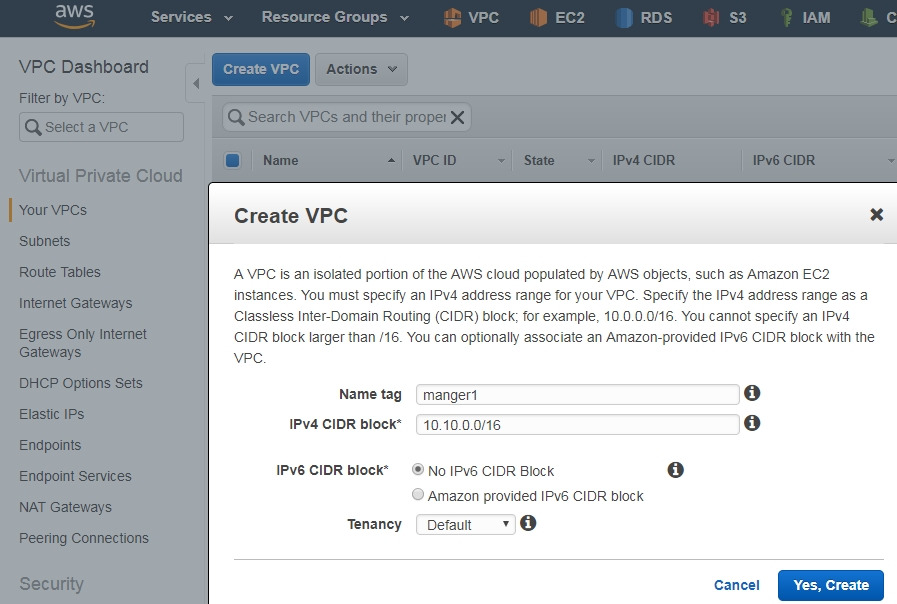Tick the select-all checkbox in VPC table header
Viewport: 897px width, 604px height.
click(x=233, y=160)
